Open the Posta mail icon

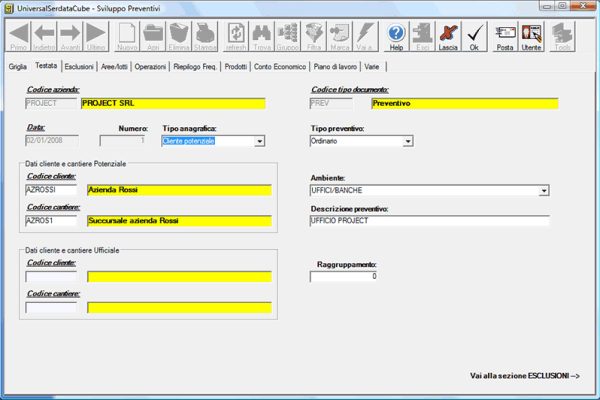(505, 37)
